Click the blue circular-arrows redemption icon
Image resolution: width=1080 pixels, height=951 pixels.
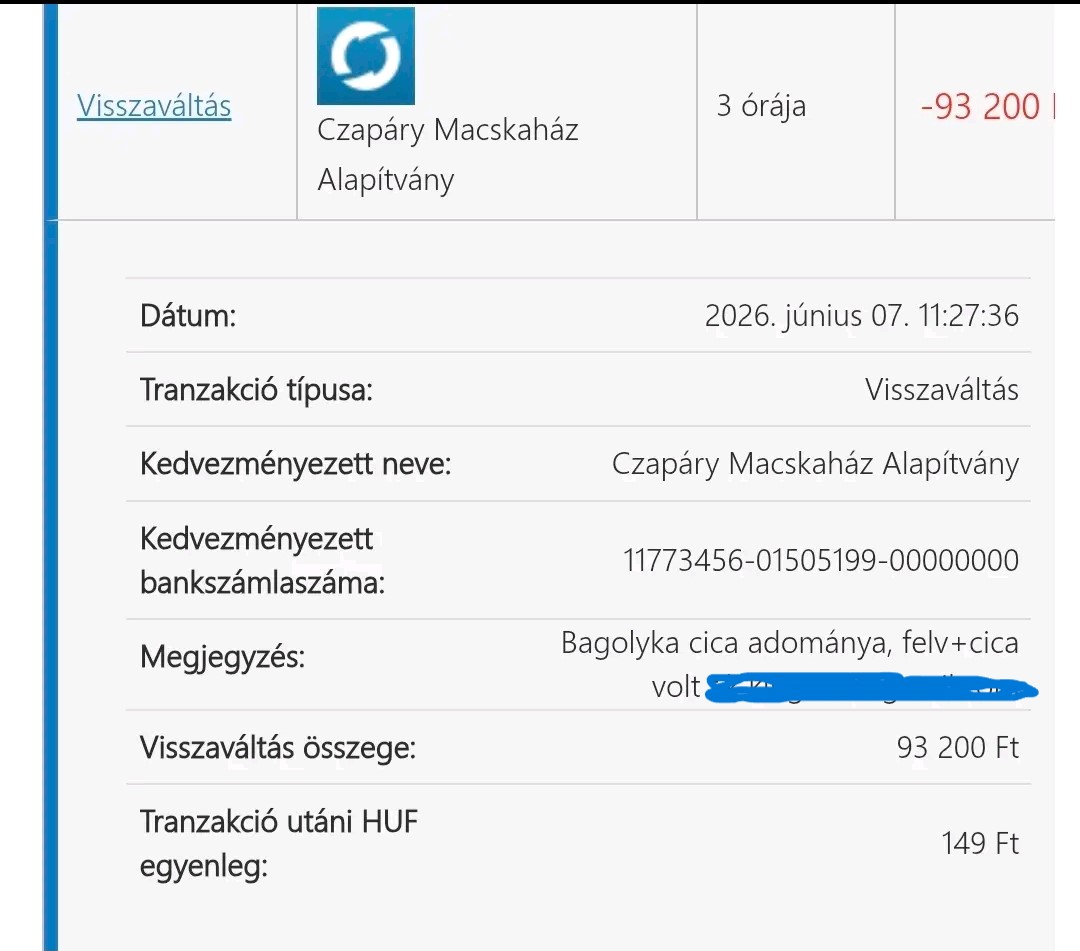pos(366,56)
